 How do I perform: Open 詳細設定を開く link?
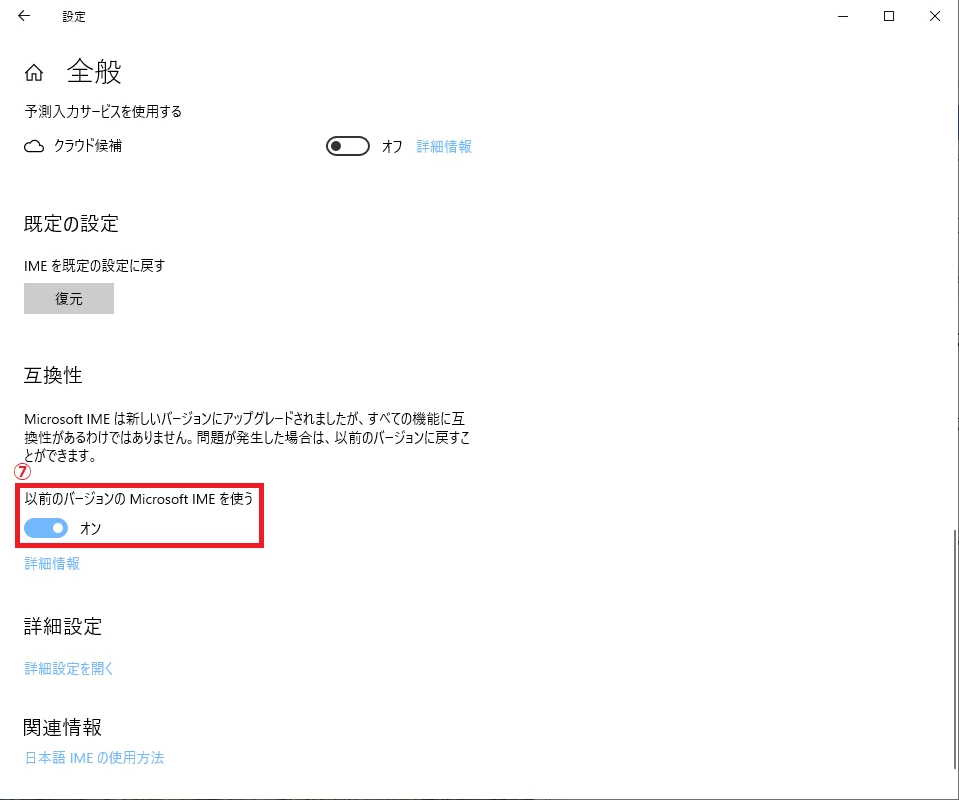(69, 669)
